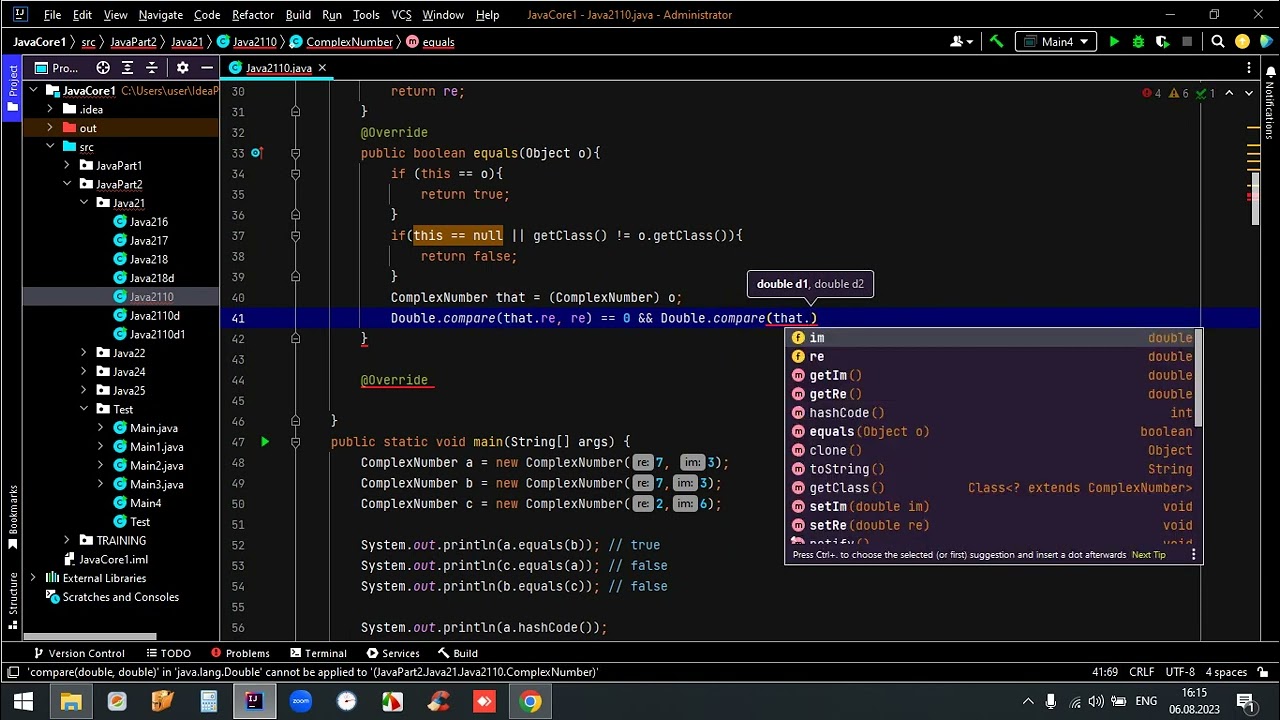This screenshot has height=720, width=1280.
Task: Expand the .idea folder
Action: tap(50, 109)
